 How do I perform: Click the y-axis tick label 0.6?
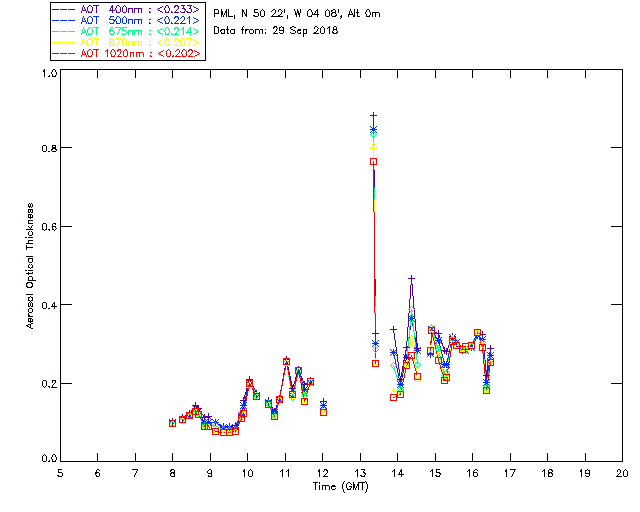pos(49,226)
